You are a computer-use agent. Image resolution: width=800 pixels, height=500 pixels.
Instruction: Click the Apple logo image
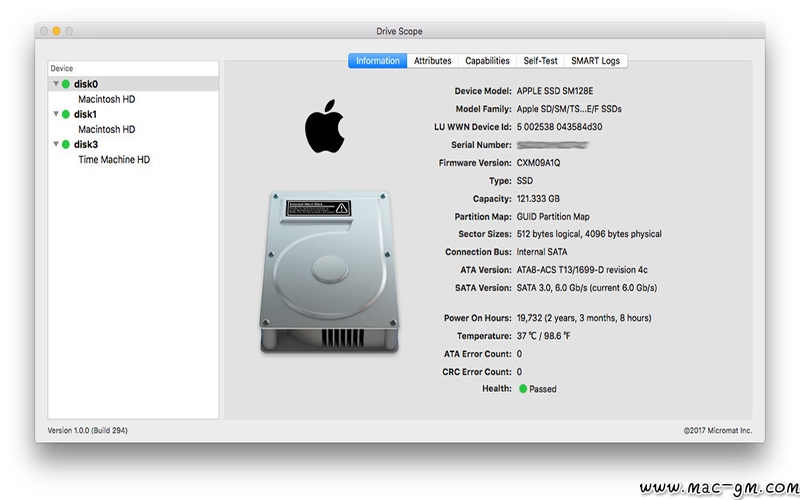click(x=324, y=126)
